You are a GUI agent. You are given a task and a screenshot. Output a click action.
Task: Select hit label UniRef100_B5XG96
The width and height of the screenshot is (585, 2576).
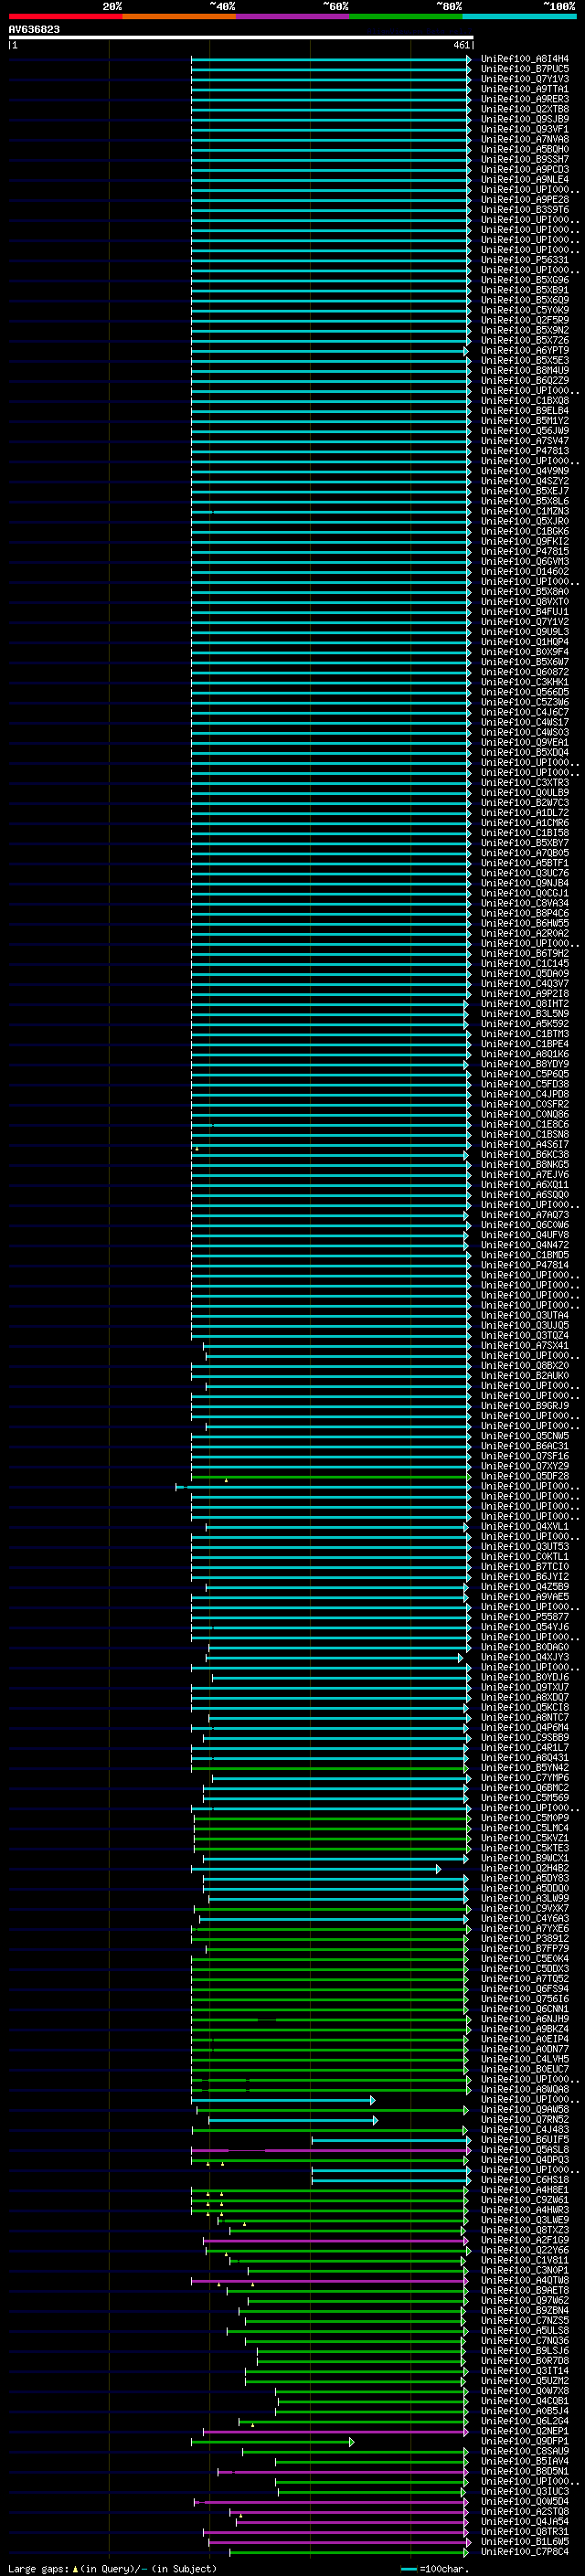(x=525, y=280)
